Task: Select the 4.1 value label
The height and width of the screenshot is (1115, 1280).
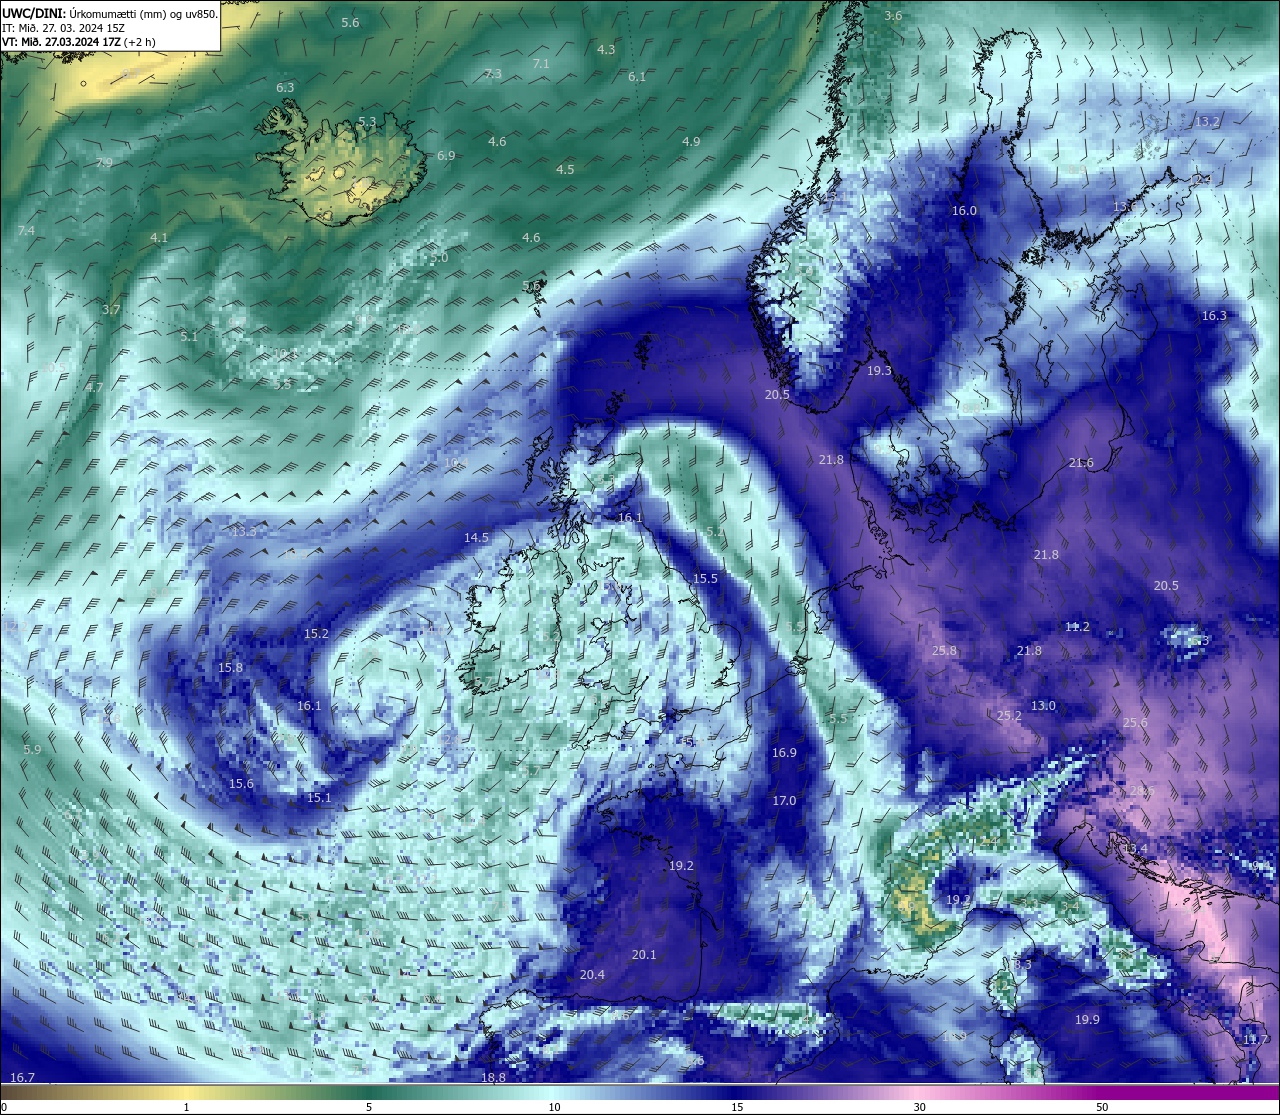Action: (159, 237)
